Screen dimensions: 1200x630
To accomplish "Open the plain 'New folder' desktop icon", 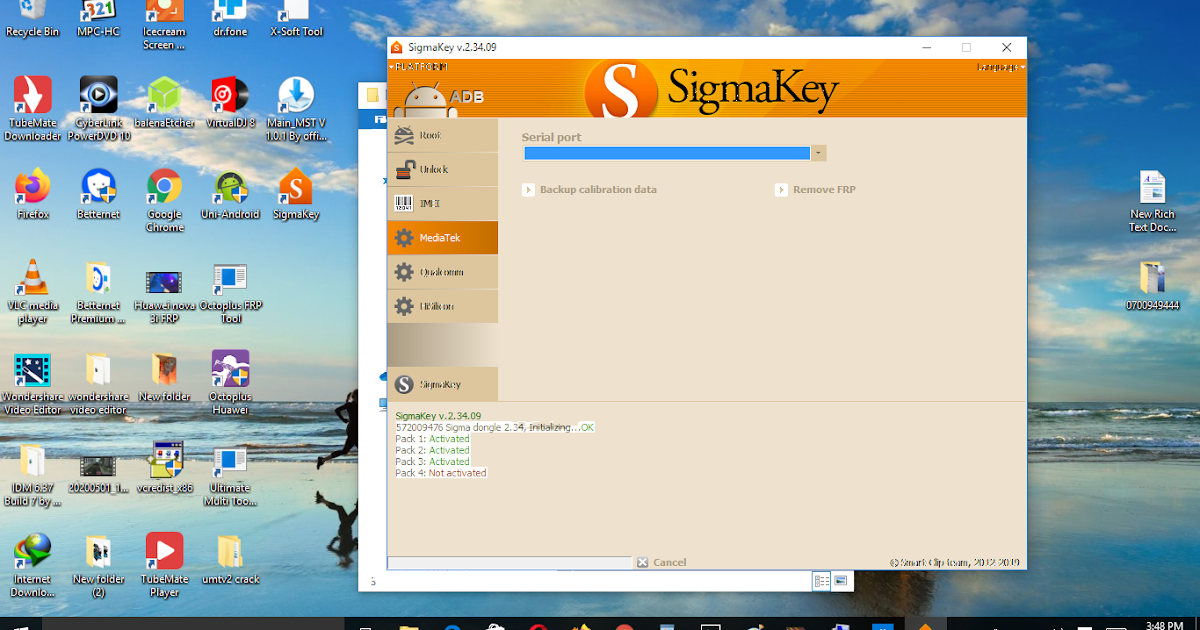I will point(164,376).
